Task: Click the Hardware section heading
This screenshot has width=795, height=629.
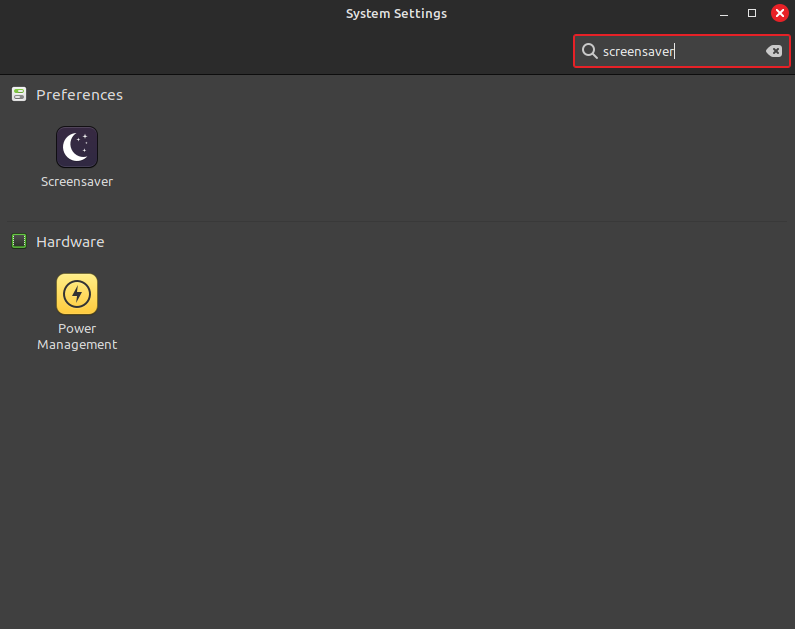Action: coord(70,242)
